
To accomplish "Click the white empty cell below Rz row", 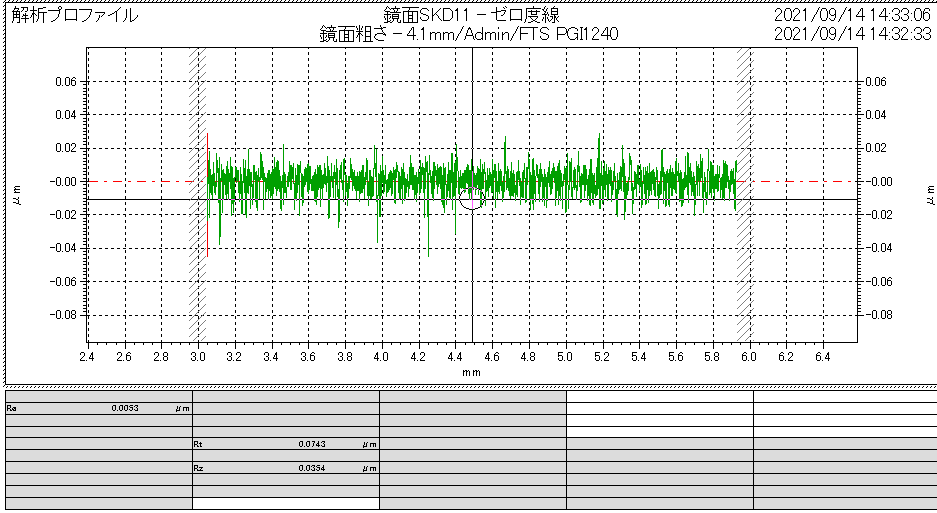I will click(x=285, y=503).
